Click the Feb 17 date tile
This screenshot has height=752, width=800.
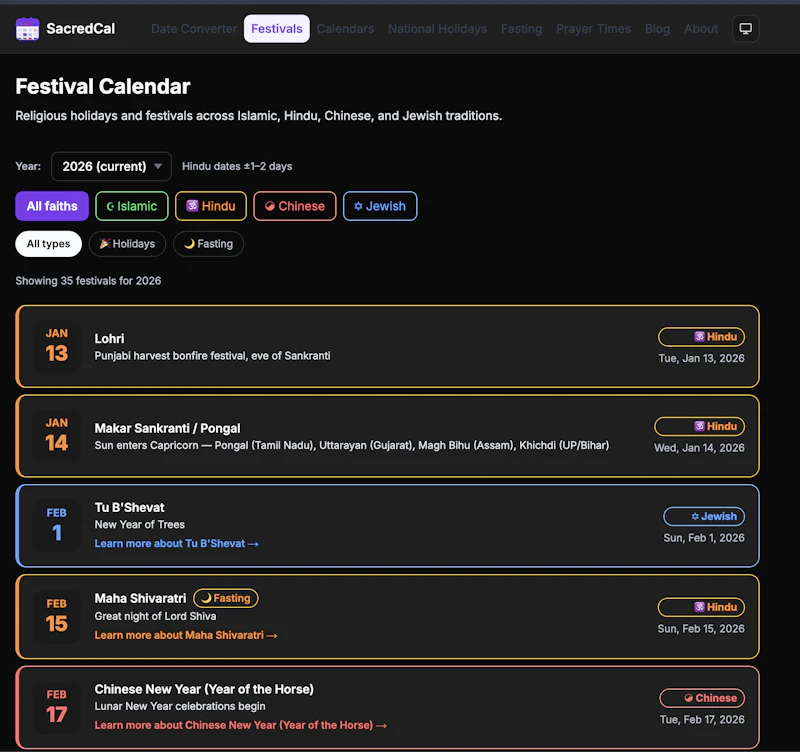57,707
